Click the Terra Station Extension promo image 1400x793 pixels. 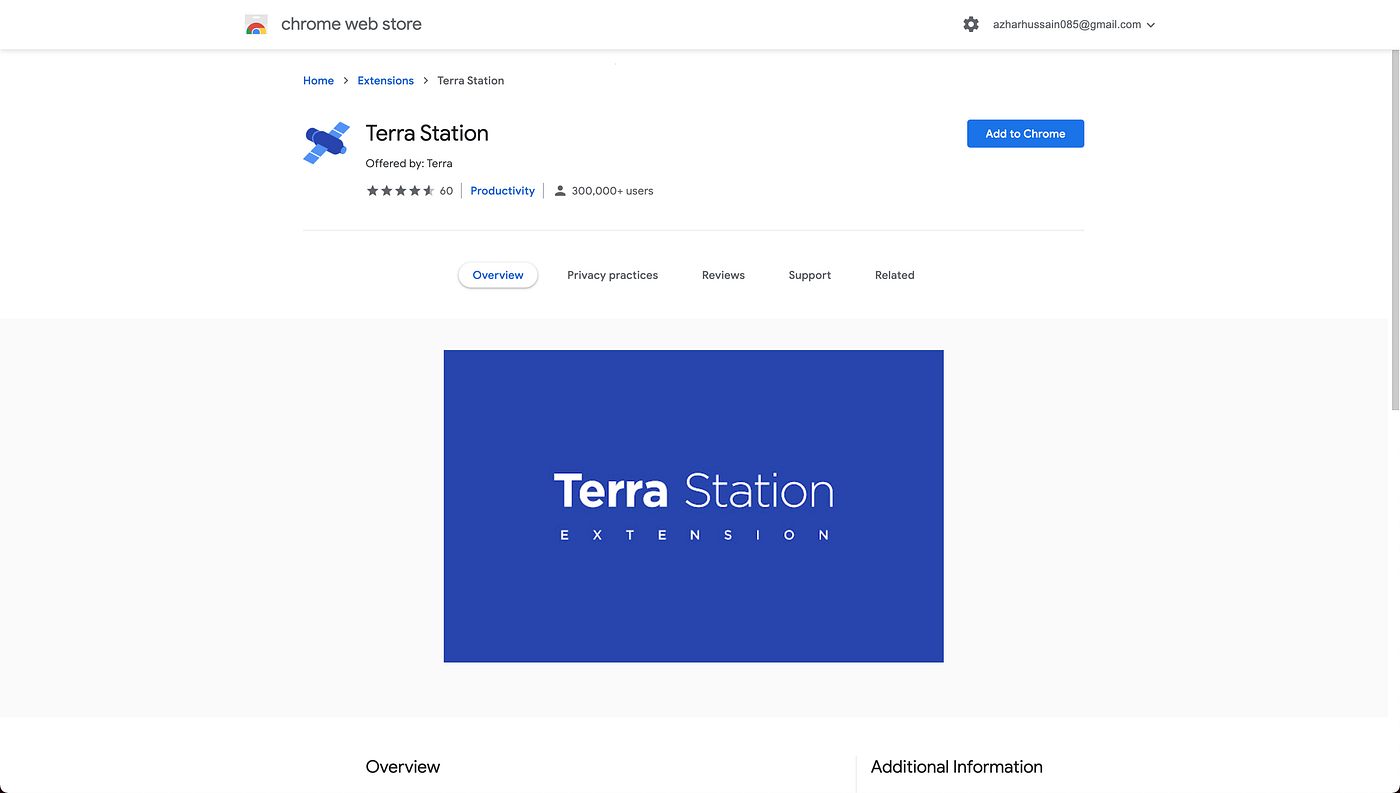pos(694,506)
